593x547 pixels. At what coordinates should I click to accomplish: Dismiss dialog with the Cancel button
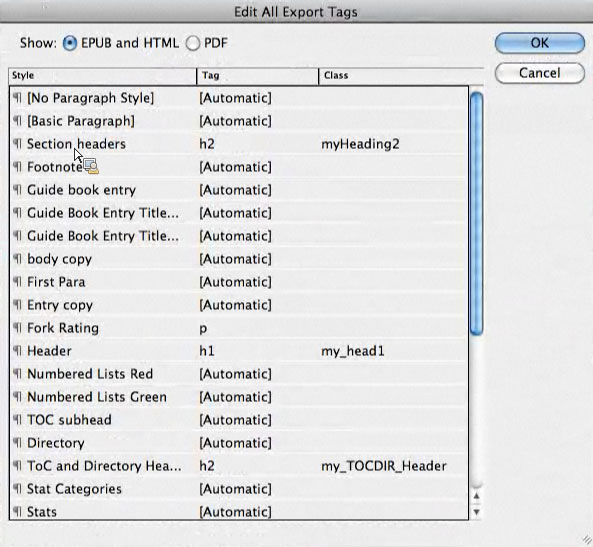point(540,73)
